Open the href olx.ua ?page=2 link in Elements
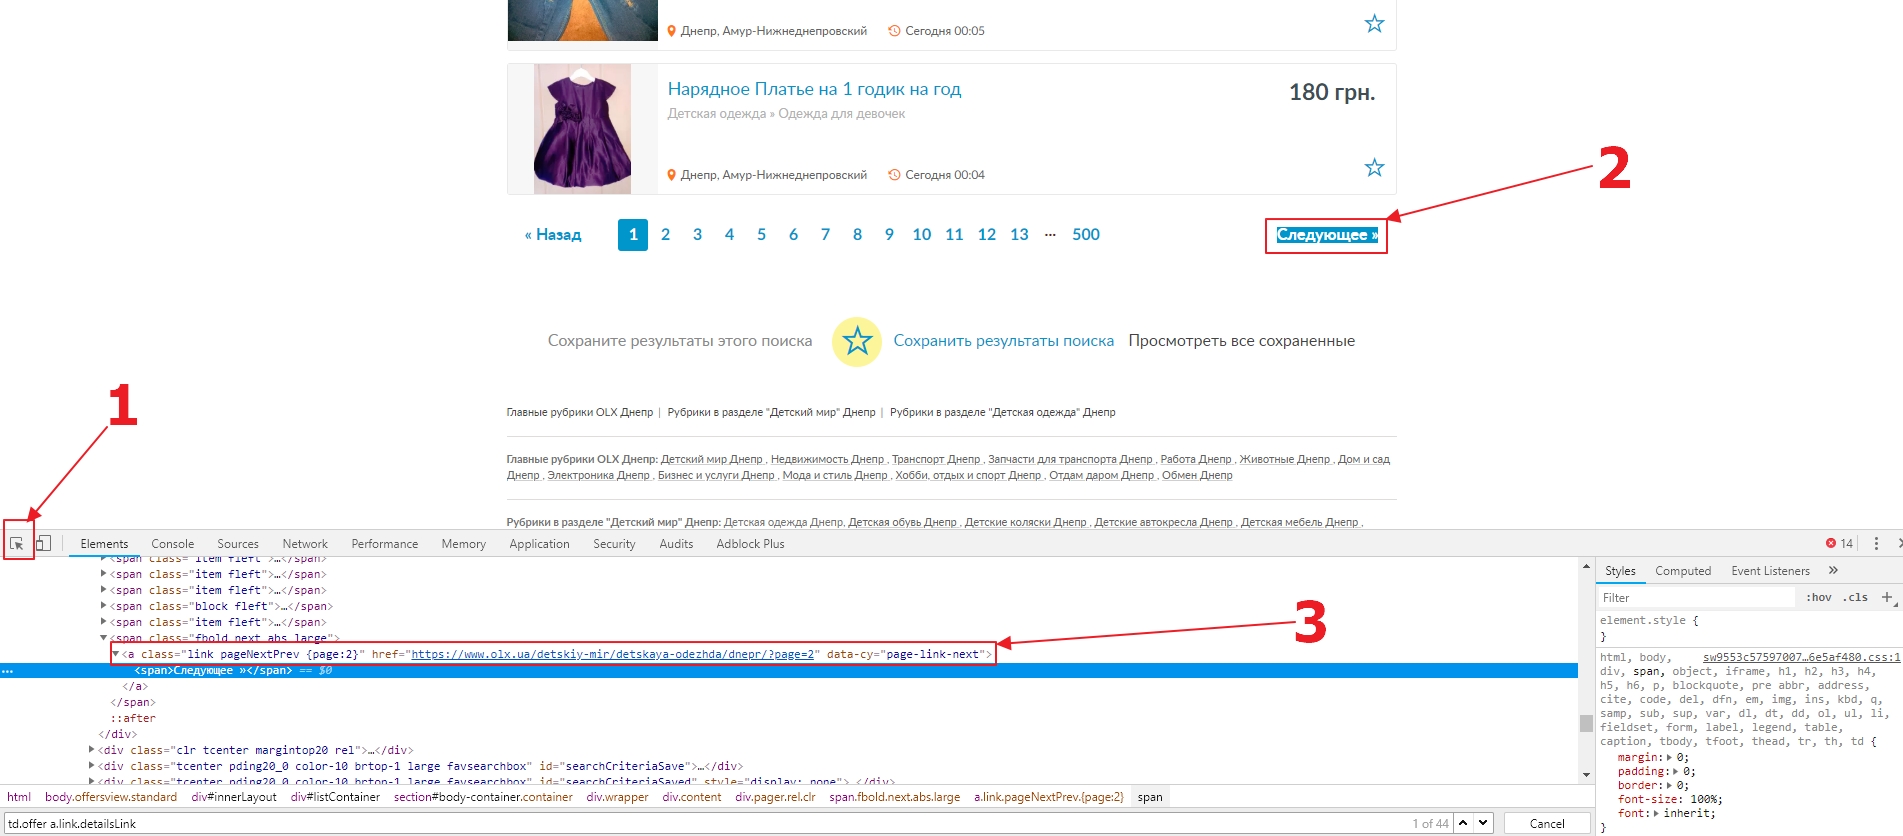The height and width of the screenshot is (836, 1903). coord(612,654)
